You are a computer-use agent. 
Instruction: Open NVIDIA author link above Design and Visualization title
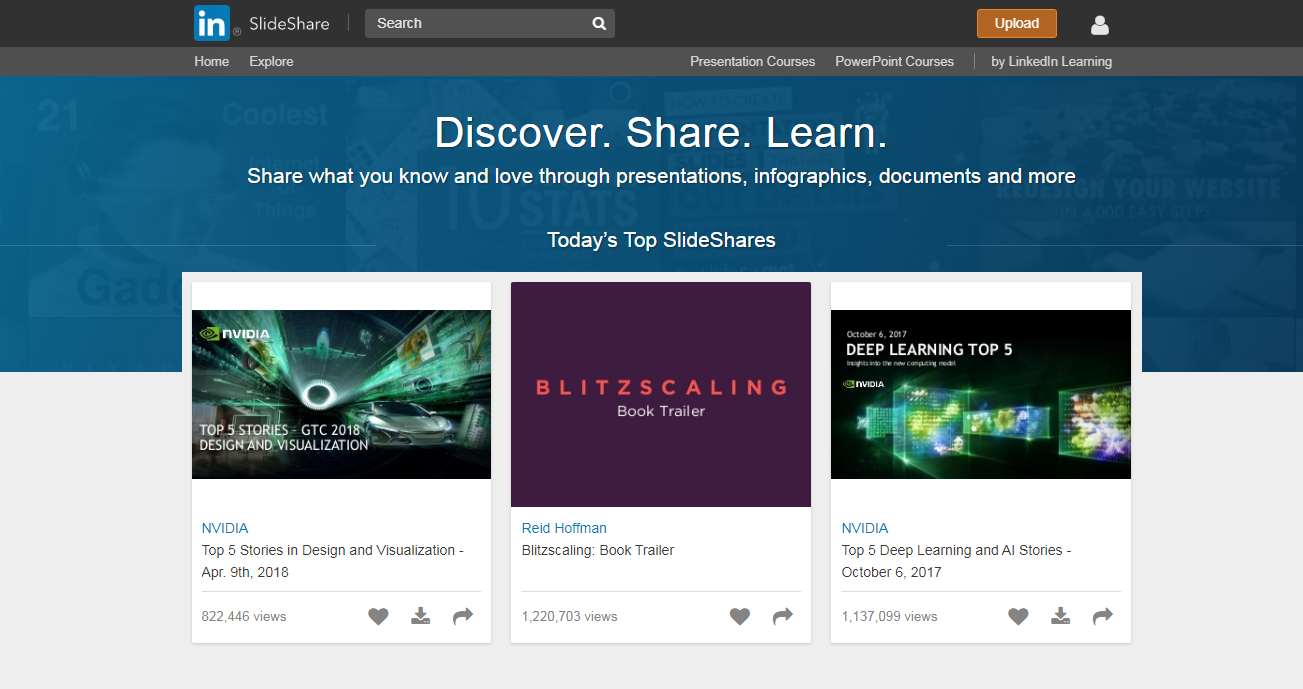(x=225, y=528)
